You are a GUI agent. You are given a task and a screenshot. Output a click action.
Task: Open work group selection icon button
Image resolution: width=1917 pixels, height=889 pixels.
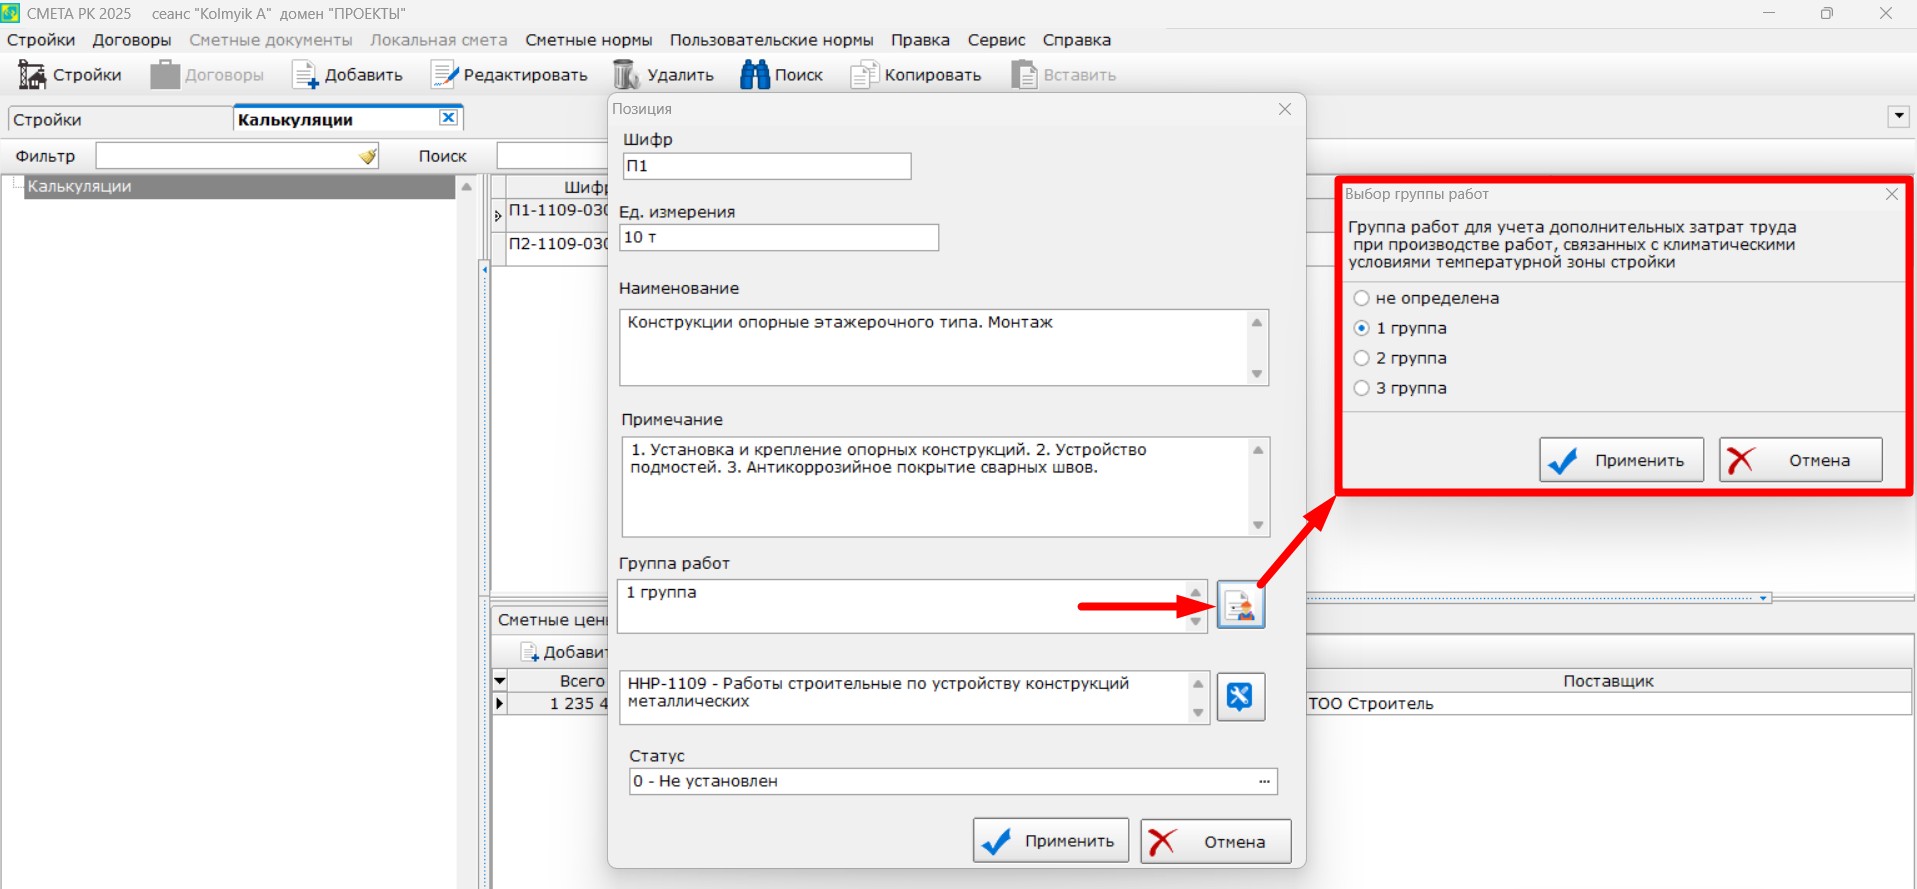pos(1240,606)
